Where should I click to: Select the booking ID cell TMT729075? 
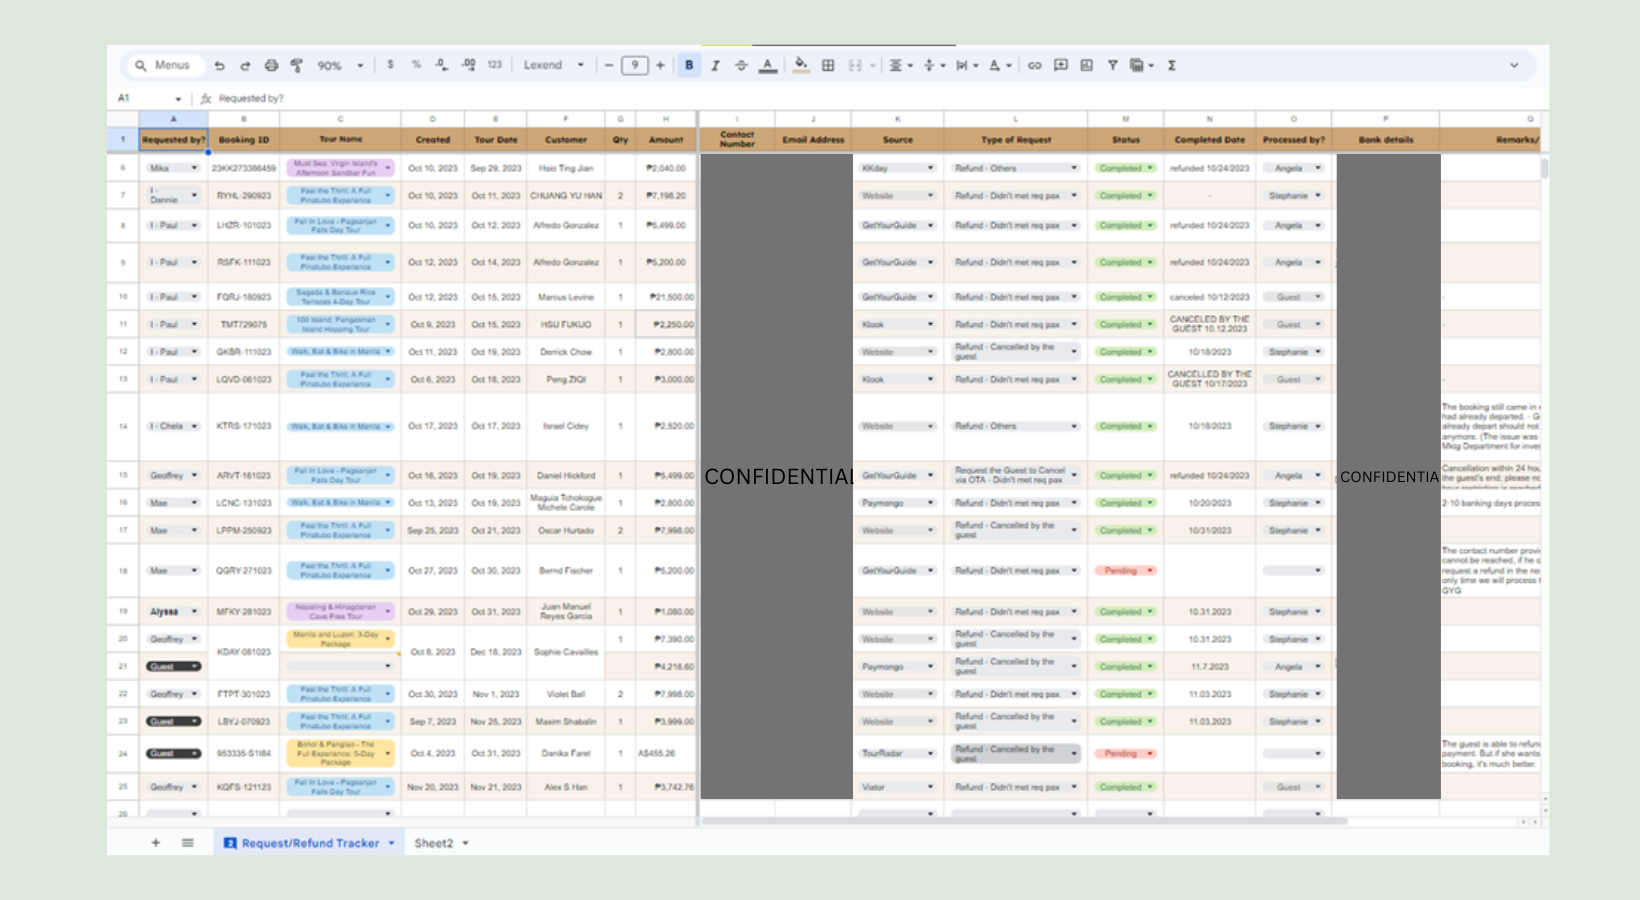tap(244, 325)
